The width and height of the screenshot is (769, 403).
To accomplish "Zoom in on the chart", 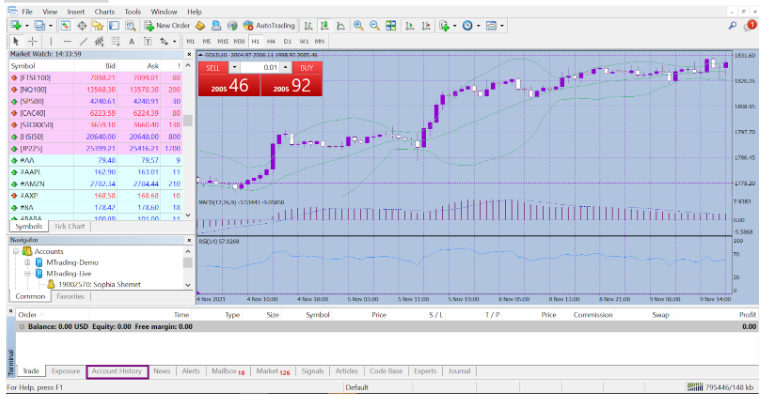I will coord(359,25).
